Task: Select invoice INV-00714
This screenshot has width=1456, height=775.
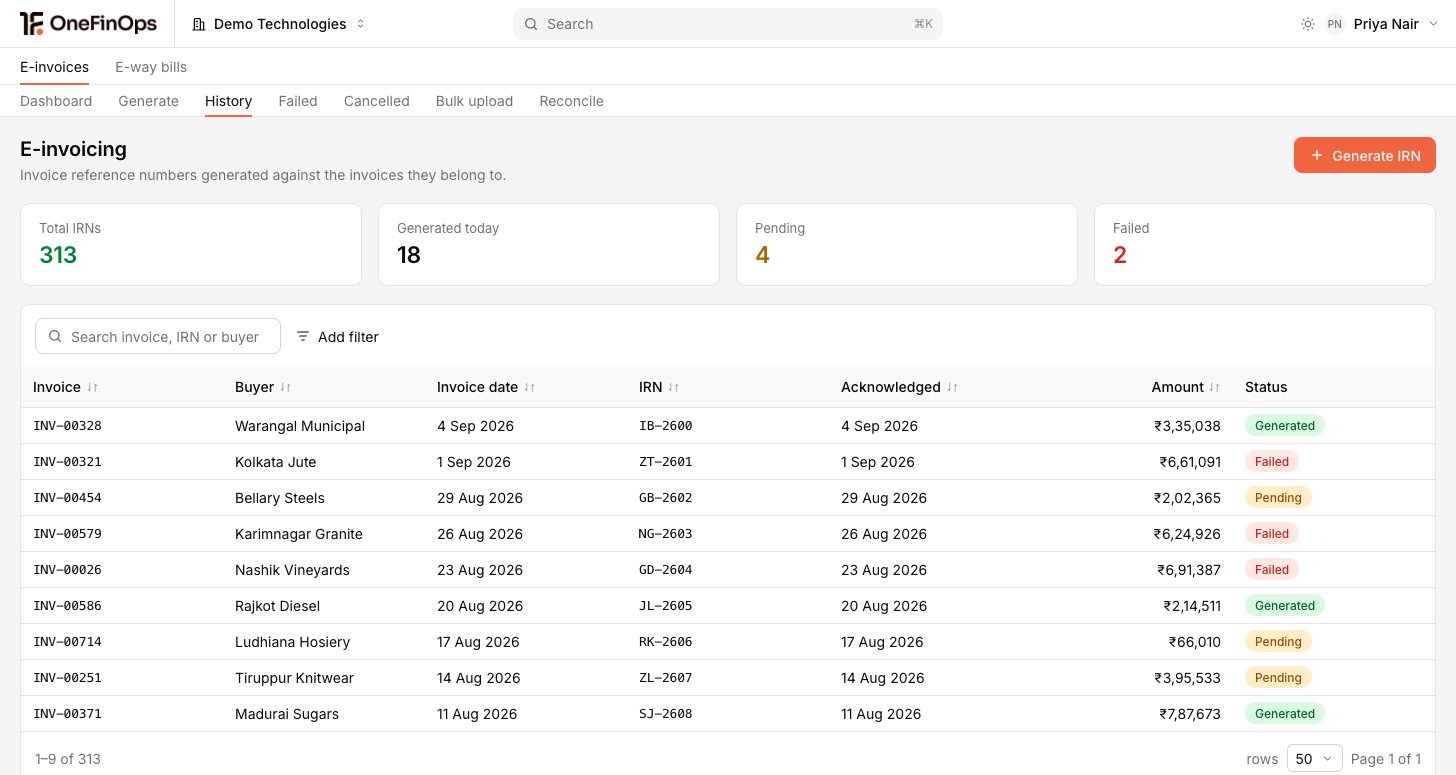Action: coord(67,642)
